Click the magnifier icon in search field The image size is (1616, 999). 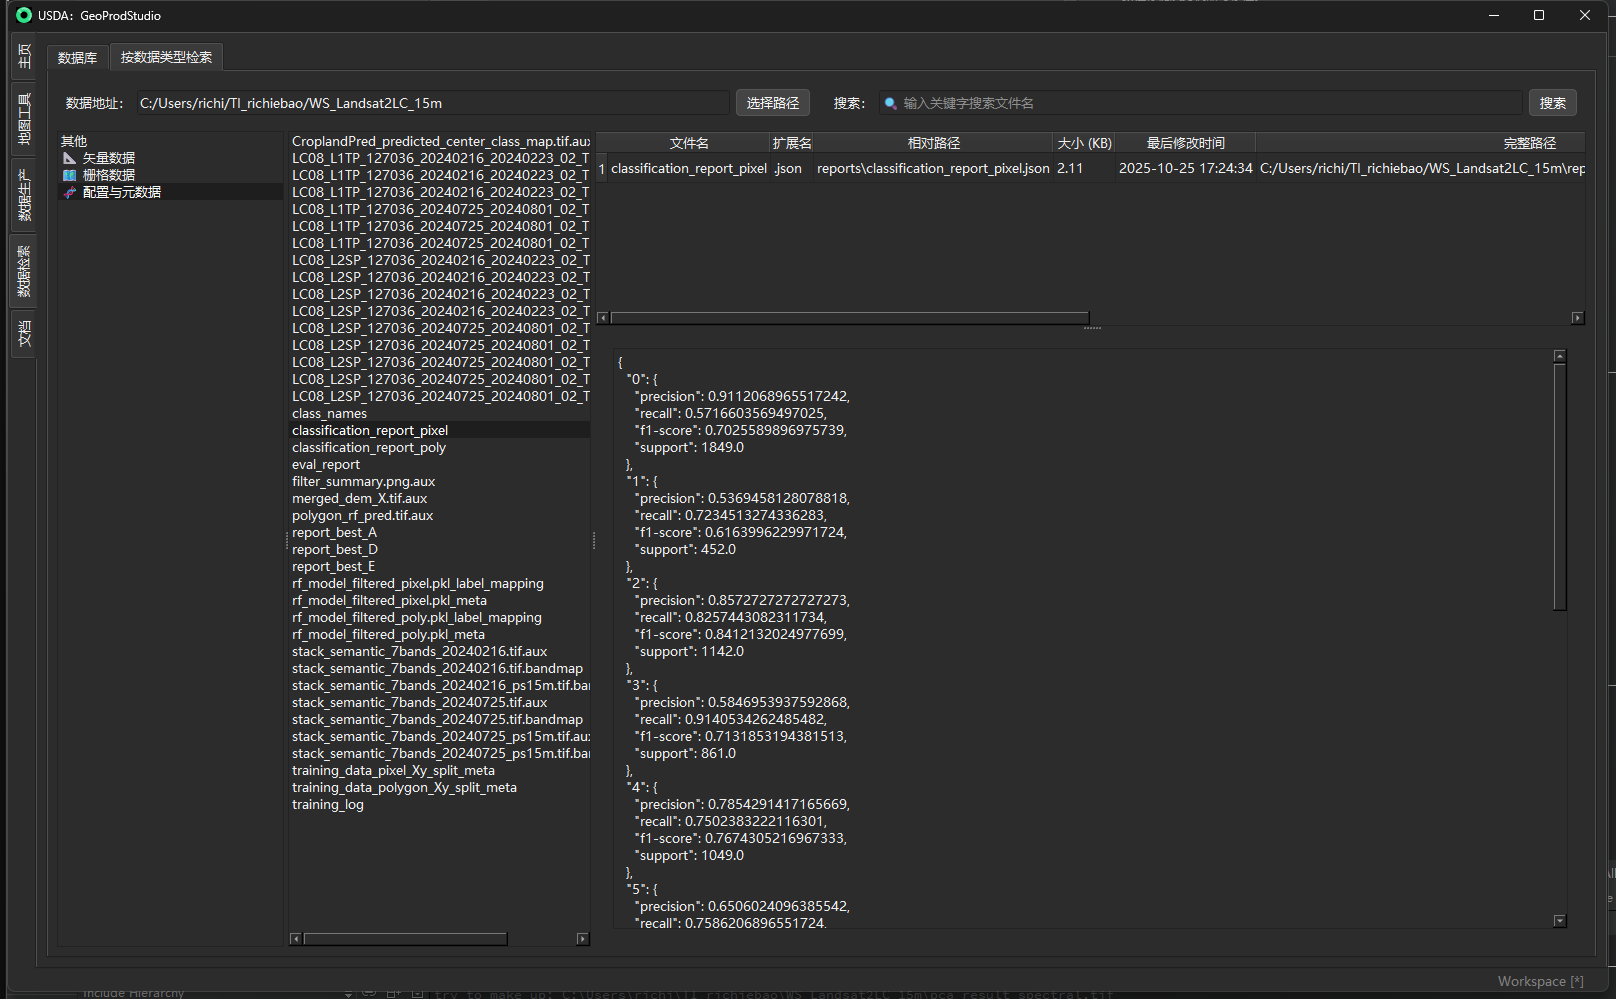click(x=890, y=103)
